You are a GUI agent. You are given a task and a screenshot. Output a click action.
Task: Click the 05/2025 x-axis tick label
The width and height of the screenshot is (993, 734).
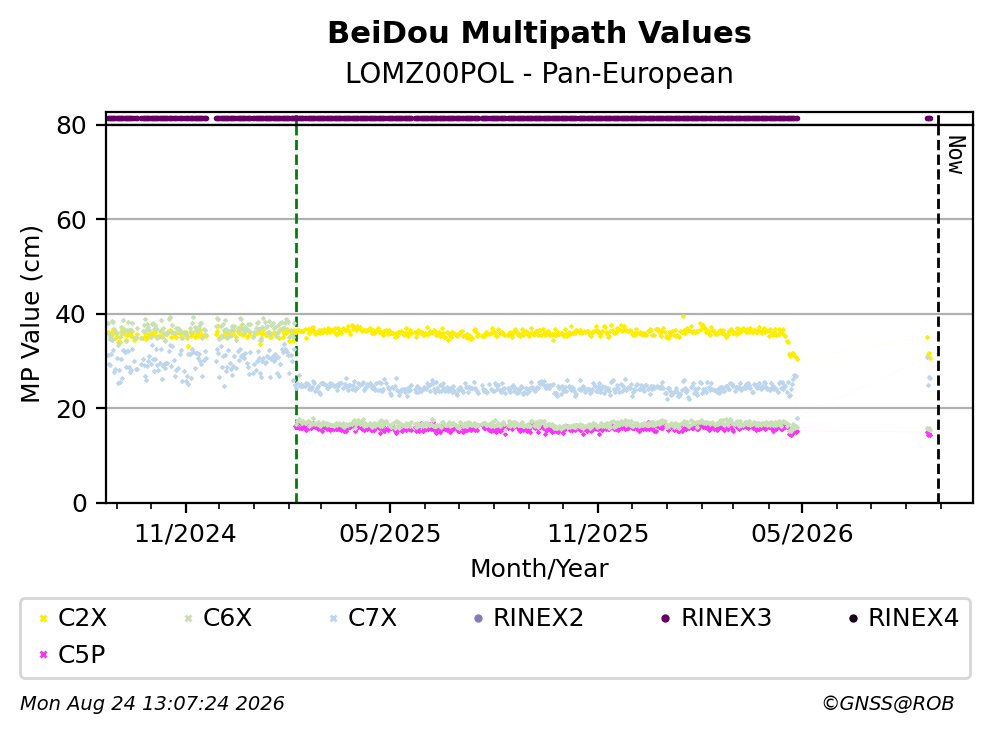click(389, 534)
